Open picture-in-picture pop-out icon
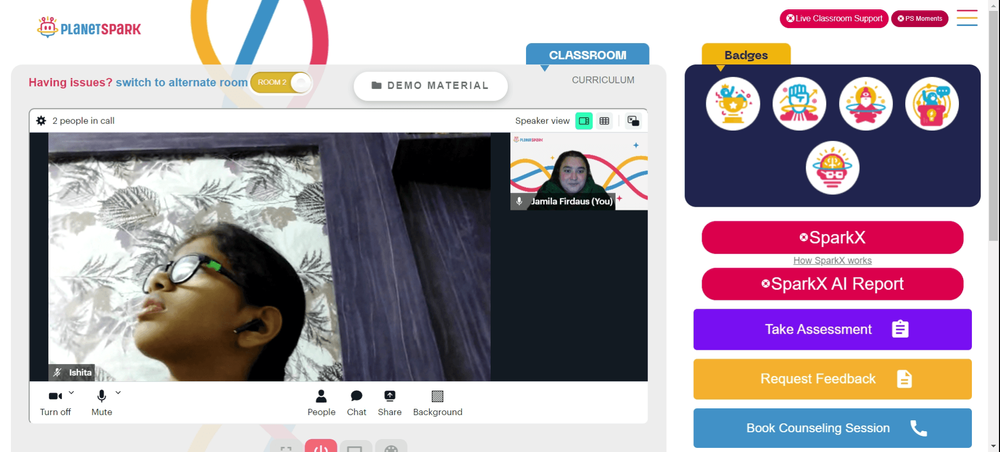 (633, 120)
